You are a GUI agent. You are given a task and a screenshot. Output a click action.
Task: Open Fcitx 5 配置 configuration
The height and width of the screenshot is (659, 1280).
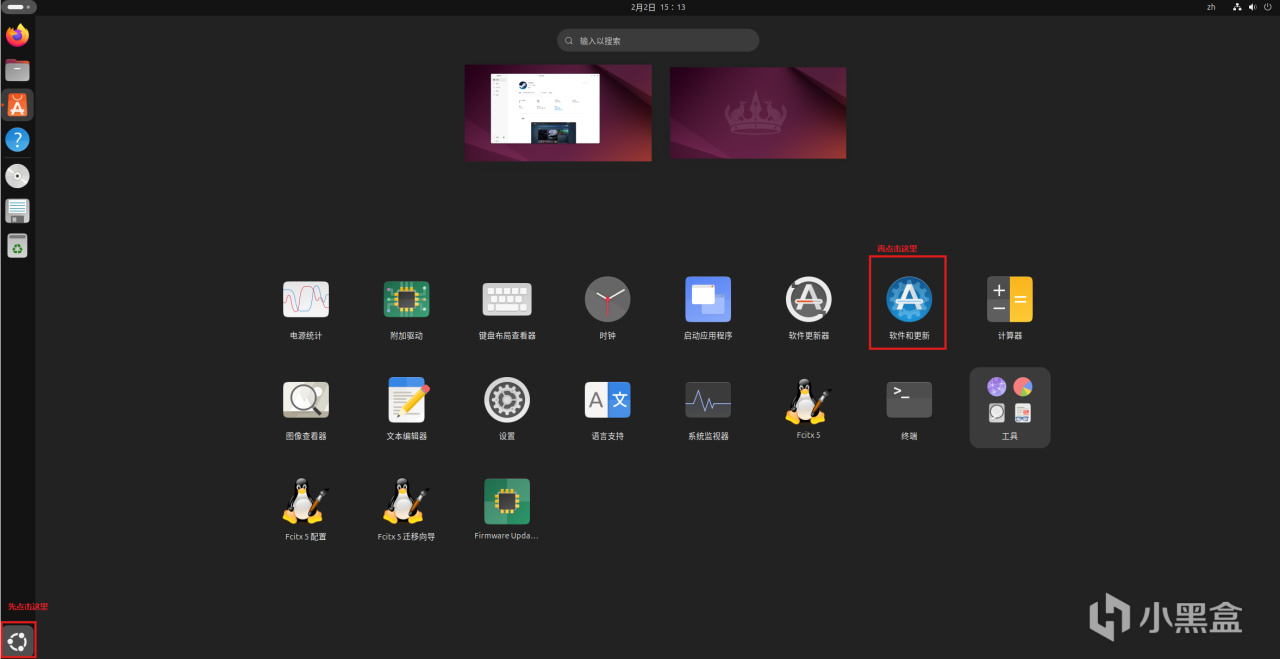pos(306,510)
